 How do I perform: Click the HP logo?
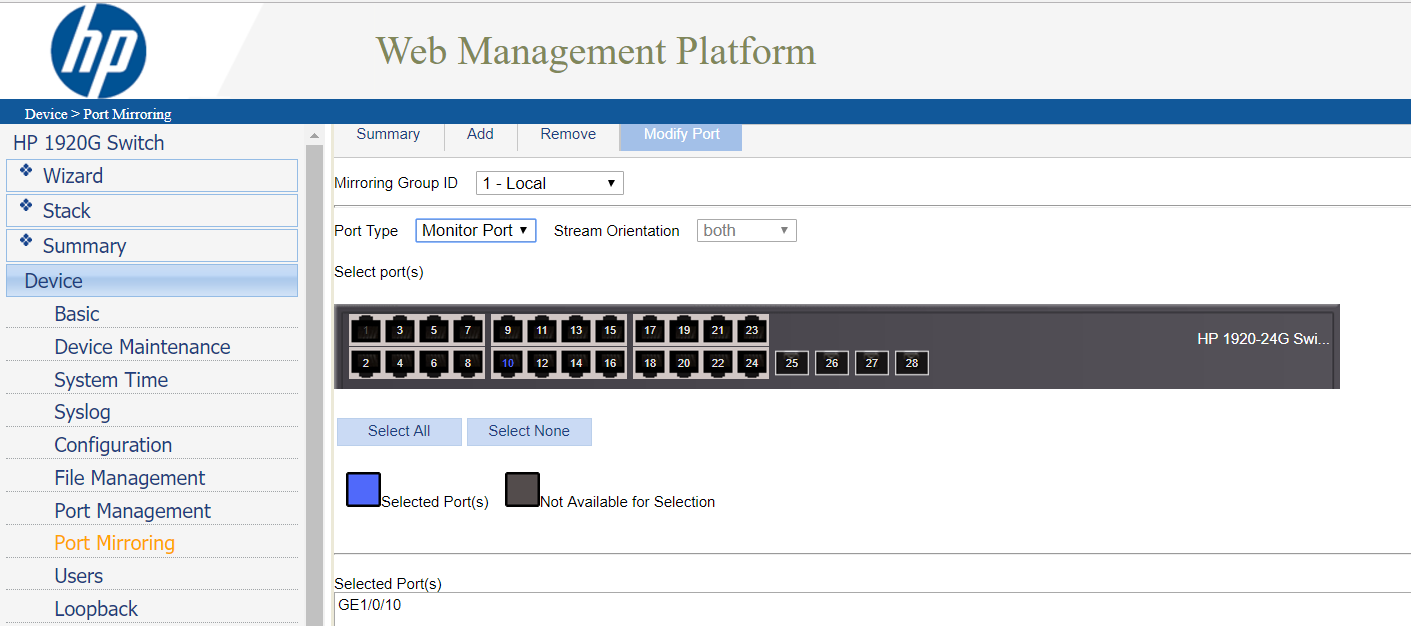(x=98, y=50)
